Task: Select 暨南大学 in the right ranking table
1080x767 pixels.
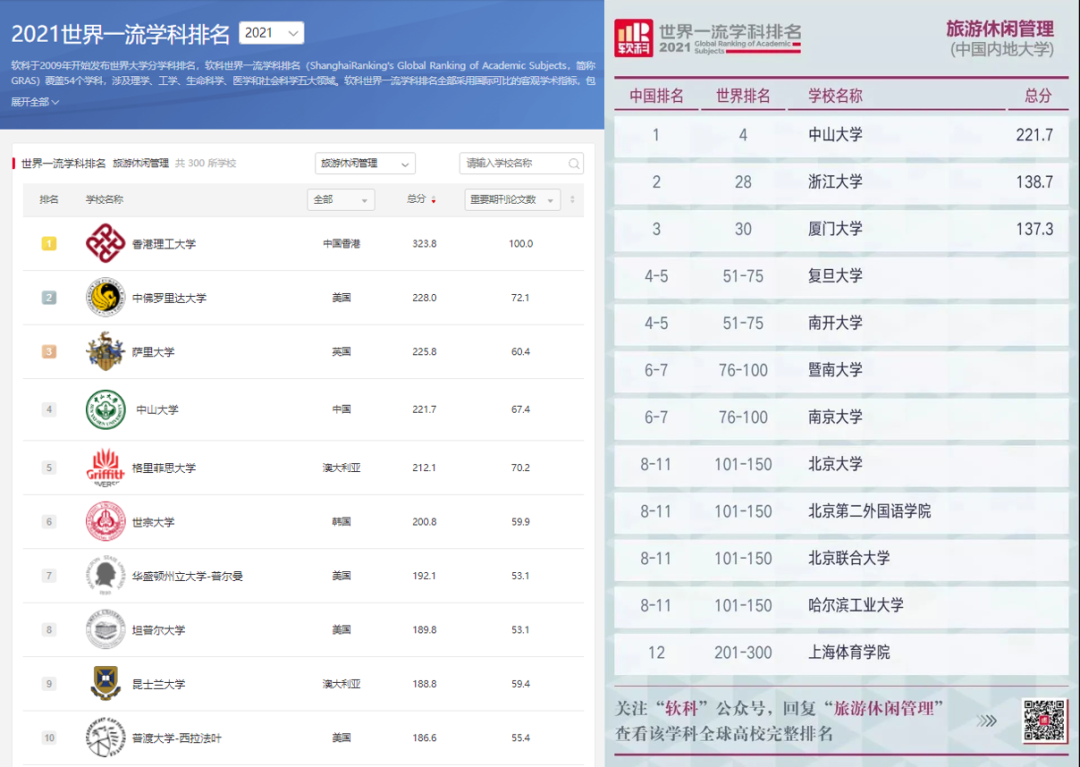Action: [835, 370]
